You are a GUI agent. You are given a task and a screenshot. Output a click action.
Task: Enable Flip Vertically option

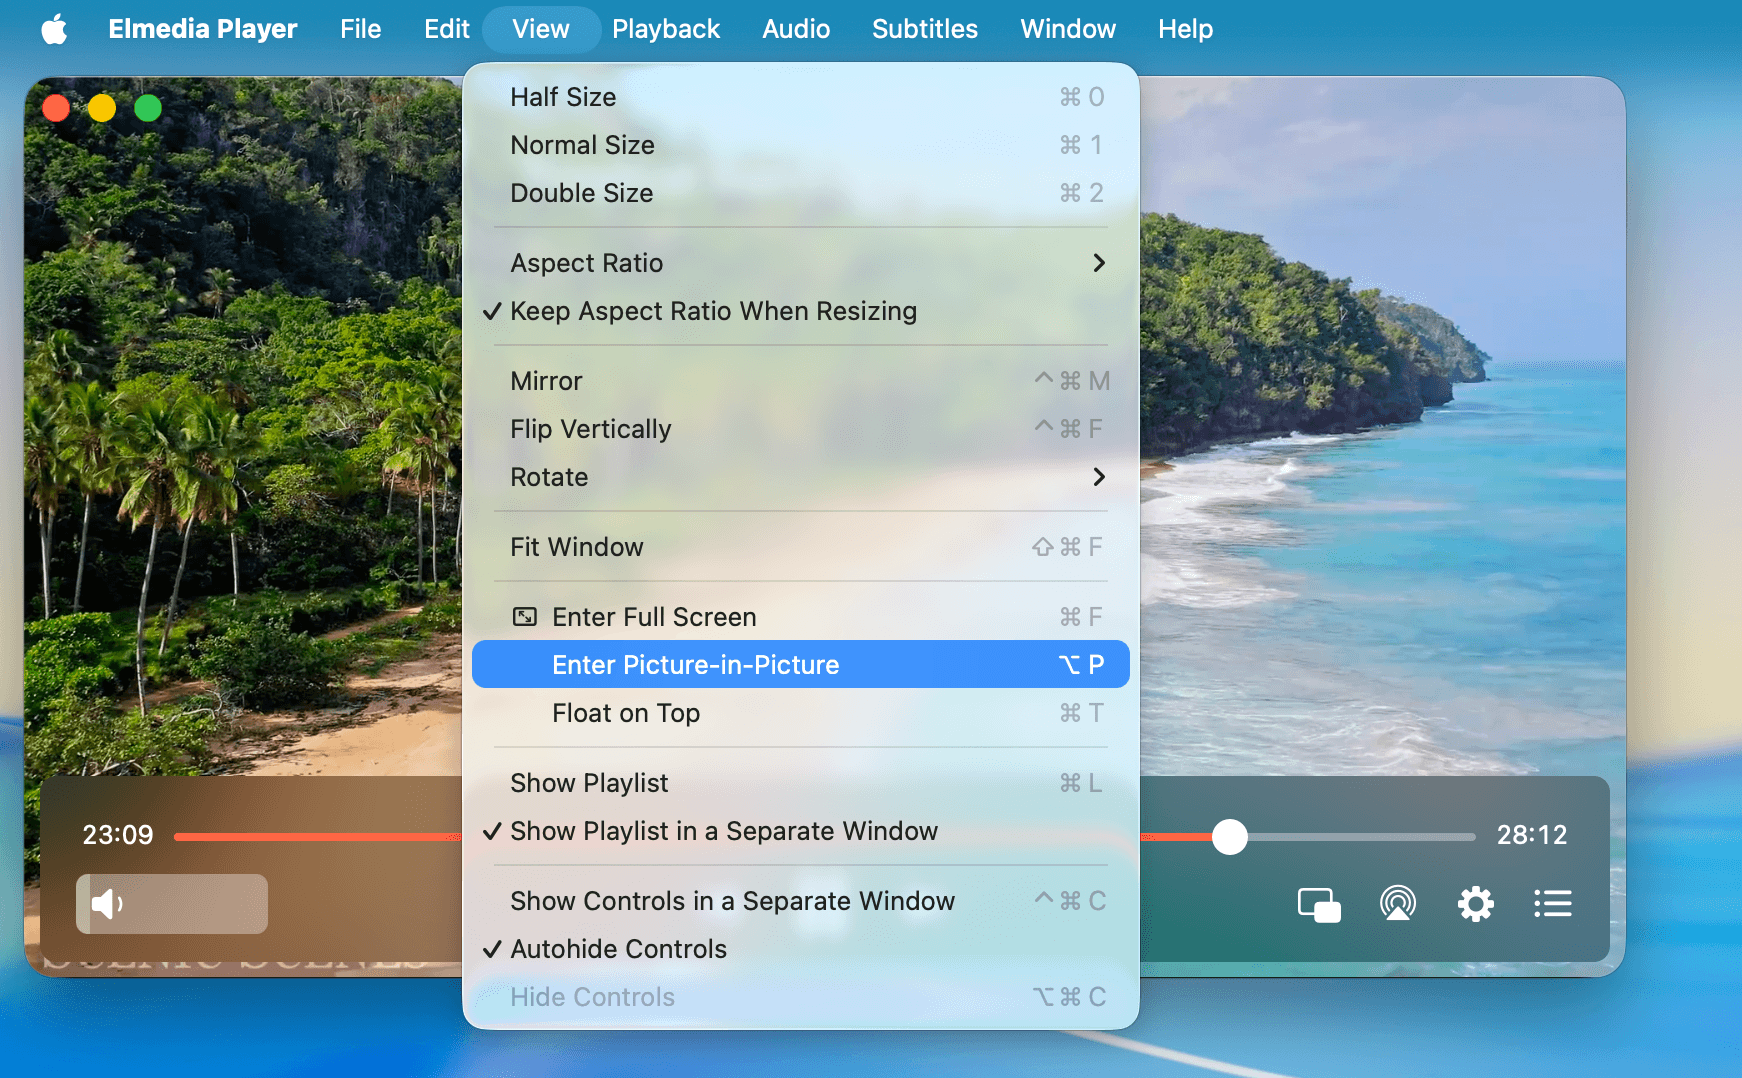801,429
